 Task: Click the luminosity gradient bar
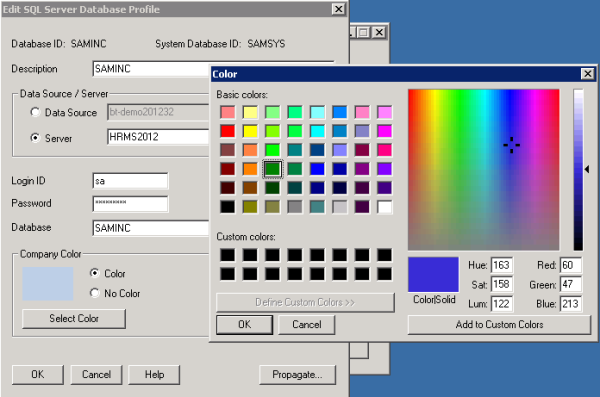coord(578,170)
